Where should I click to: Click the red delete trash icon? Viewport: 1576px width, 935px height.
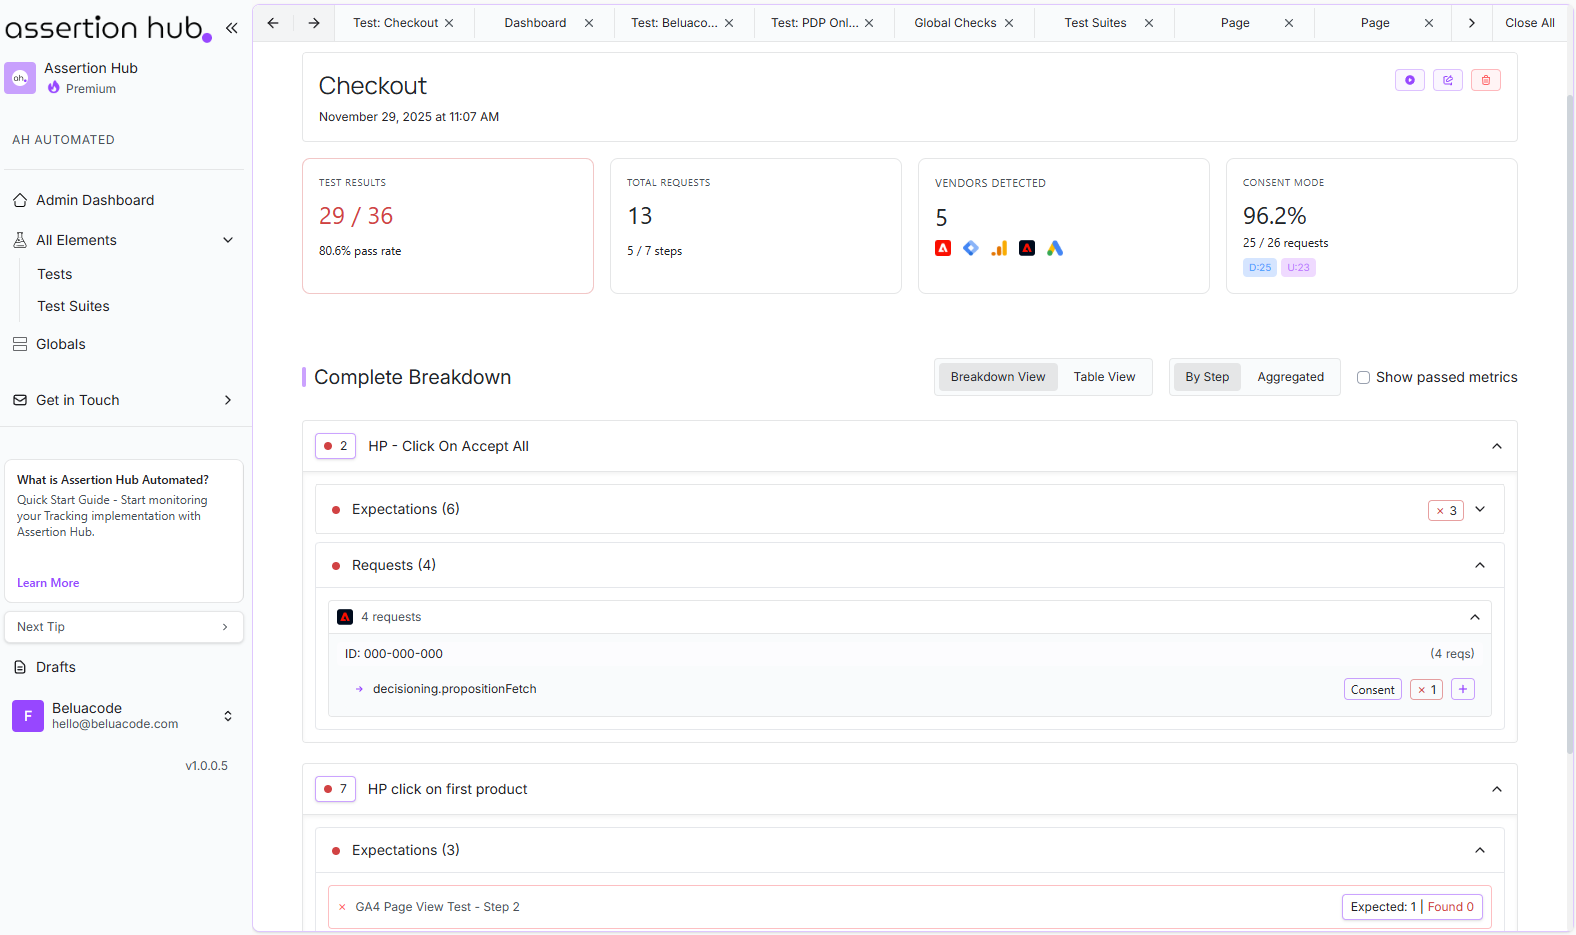tap(1485, 80)
